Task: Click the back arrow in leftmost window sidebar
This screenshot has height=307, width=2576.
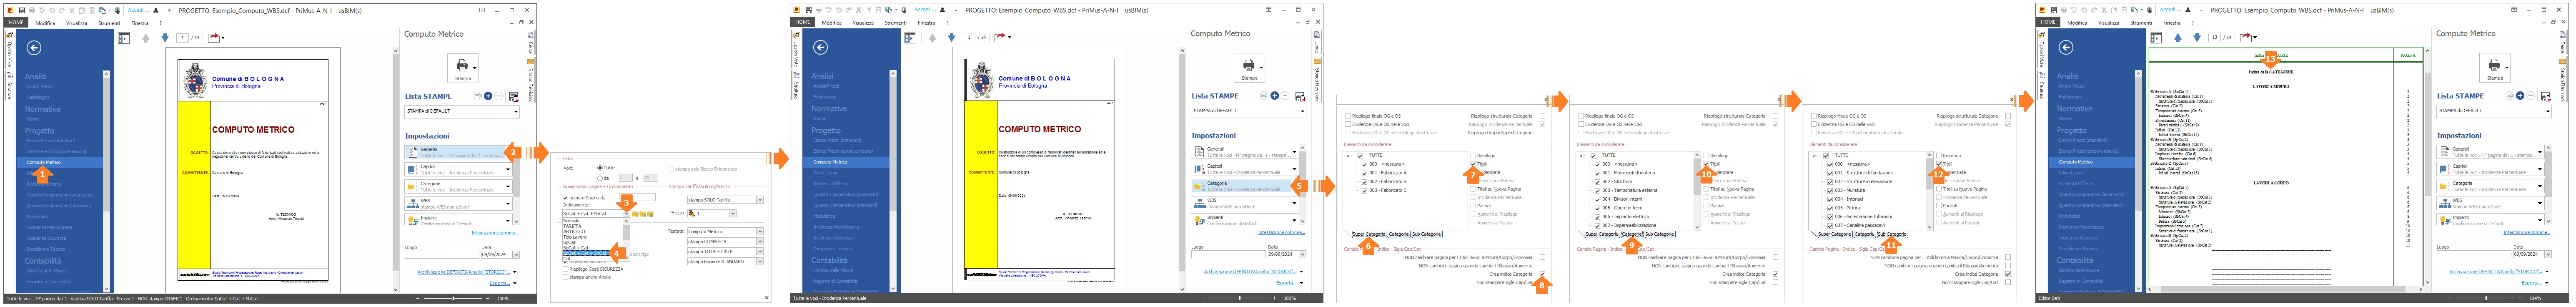Action: [x=34, y=47]
